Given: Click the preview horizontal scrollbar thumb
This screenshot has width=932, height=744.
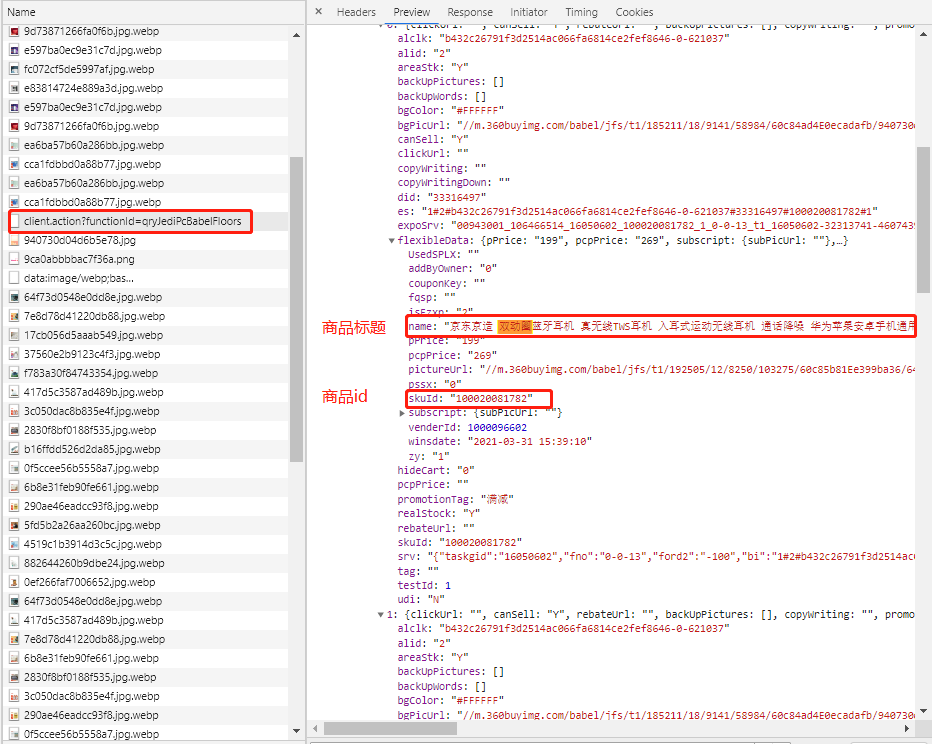Looking at the screenshot, I should [390, 728].
